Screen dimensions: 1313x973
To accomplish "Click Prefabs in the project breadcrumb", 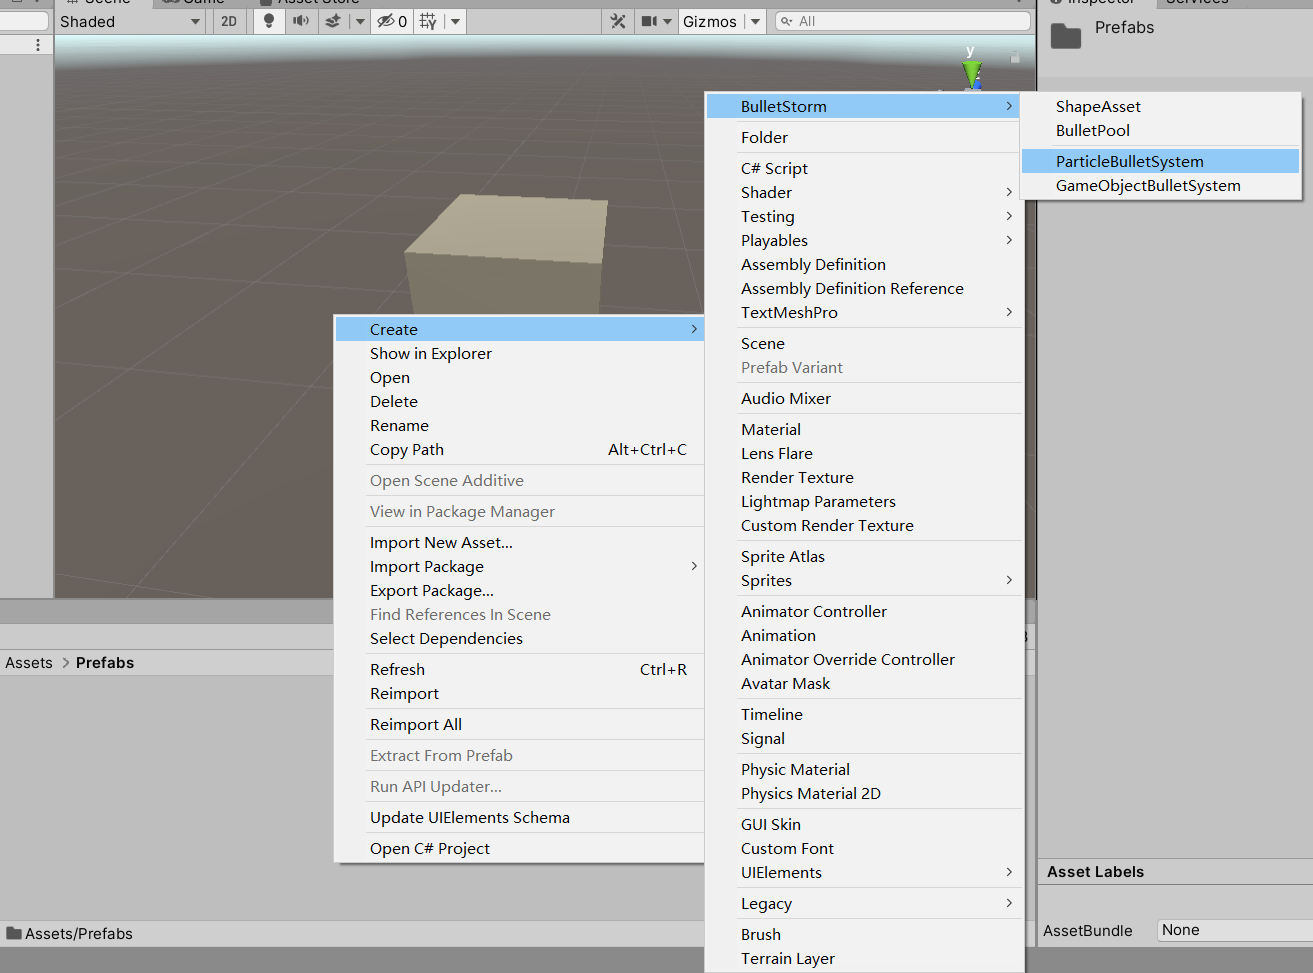I will click(105, 662).
